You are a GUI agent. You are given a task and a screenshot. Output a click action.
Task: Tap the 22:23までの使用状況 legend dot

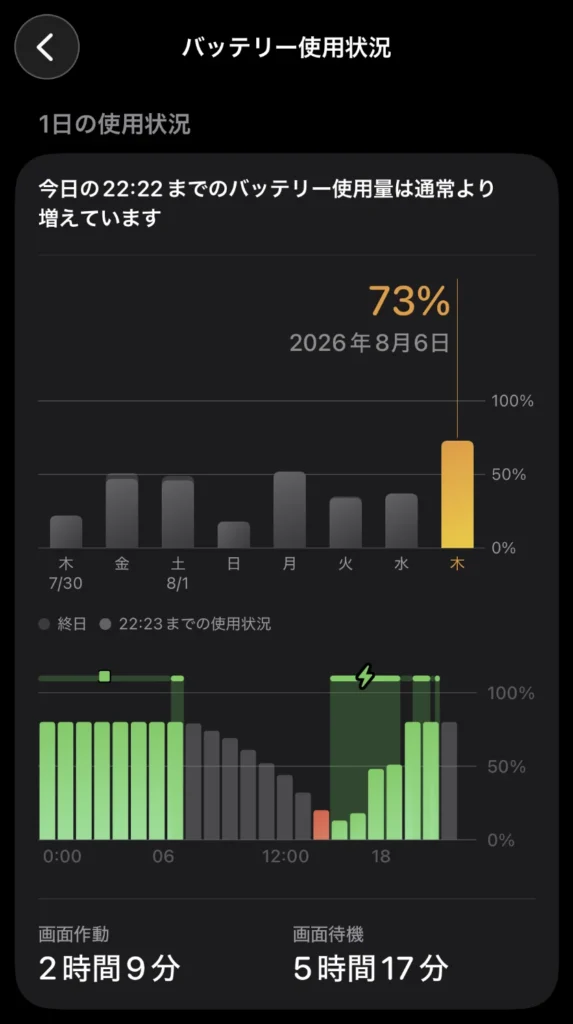click(x=105, y=624)
